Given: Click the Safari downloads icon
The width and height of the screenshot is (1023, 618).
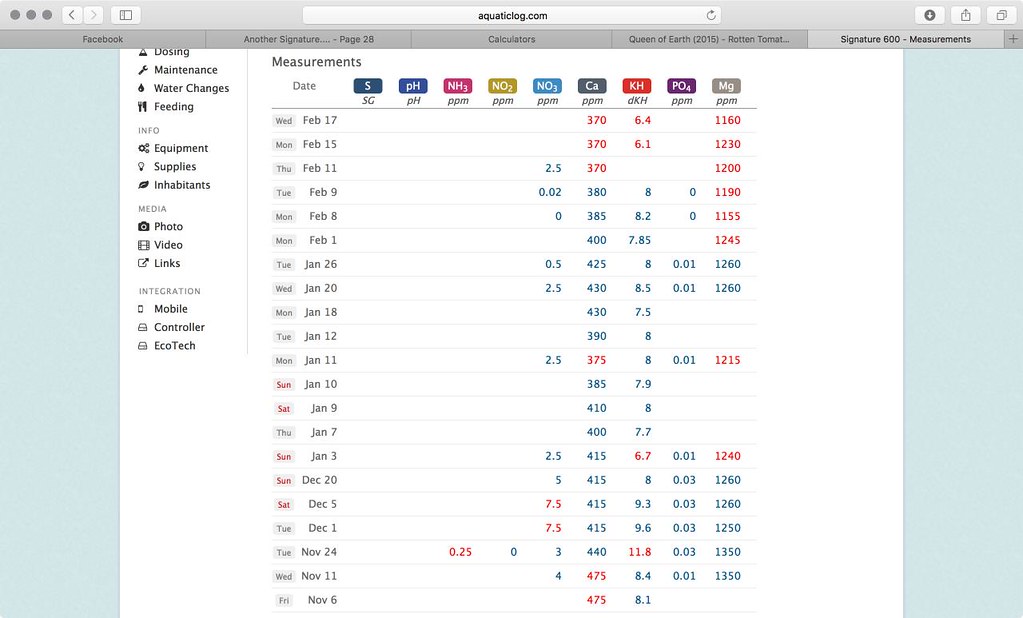Looking at the screenshot, I should 930,15.
